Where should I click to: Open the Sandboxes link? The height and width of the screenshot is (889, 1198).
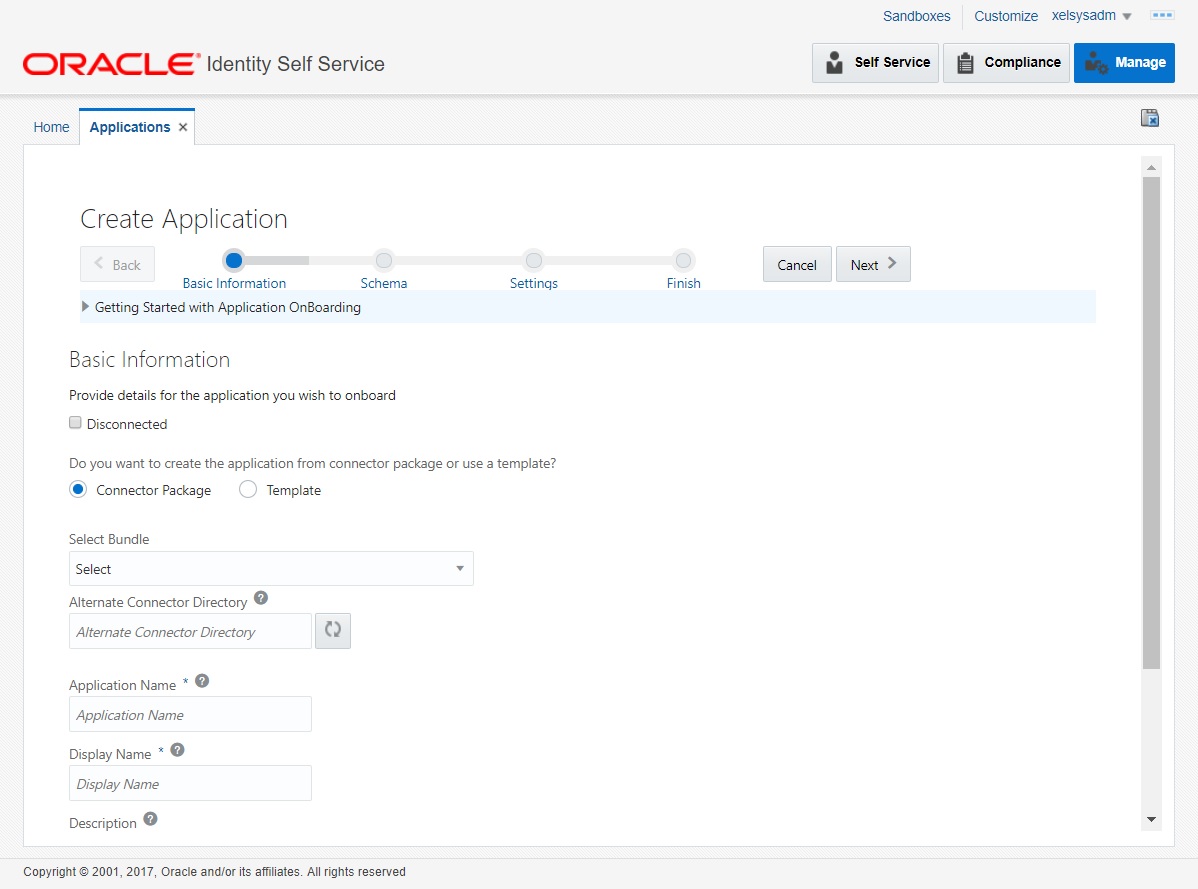click(x=916, y=15)
